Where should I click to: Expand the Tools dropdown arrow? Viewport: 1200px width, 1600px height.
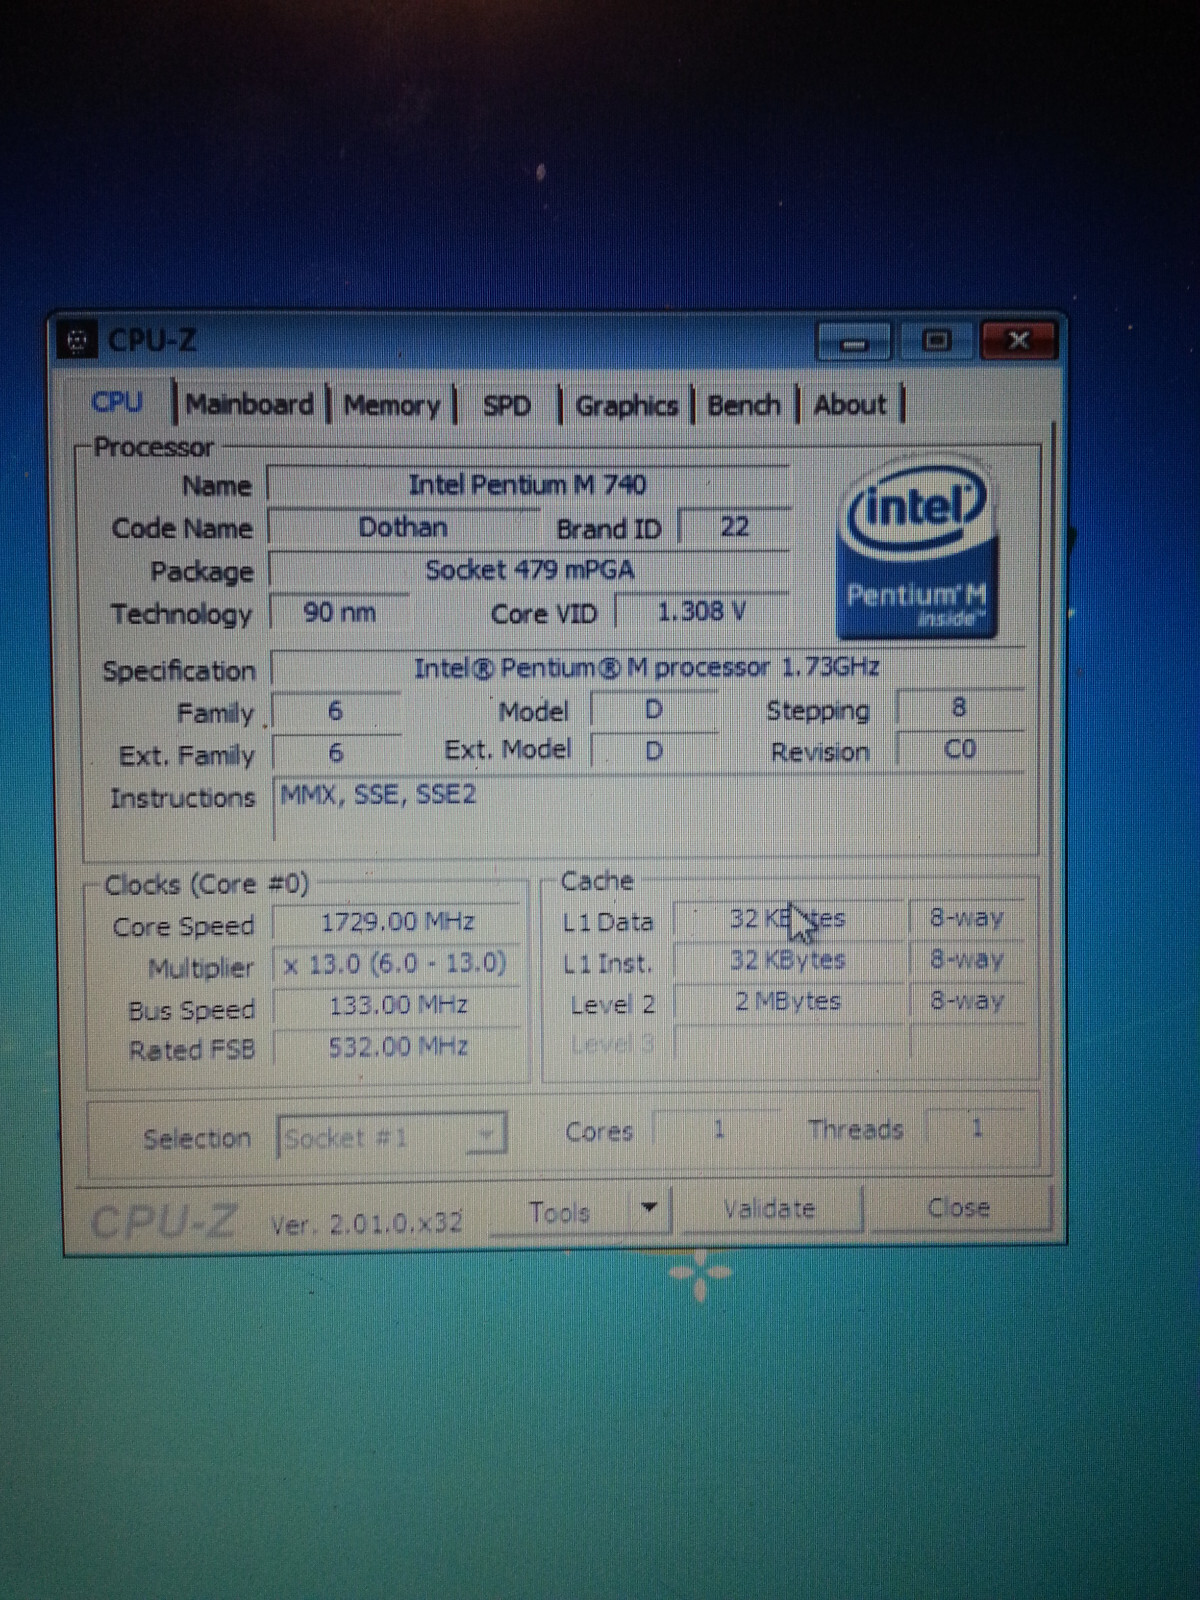point(650,1210)
